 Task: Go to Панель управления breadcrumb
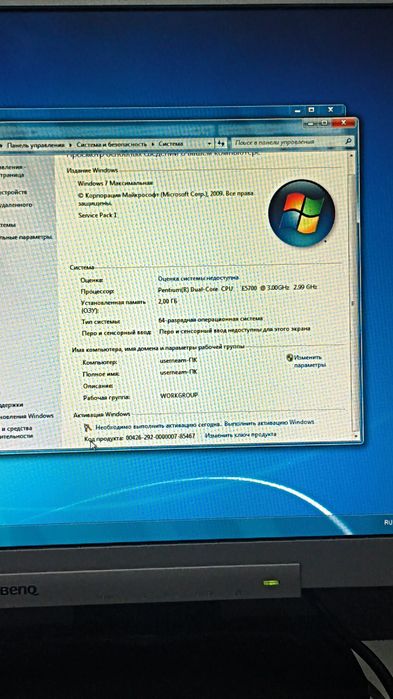(36, 145)
